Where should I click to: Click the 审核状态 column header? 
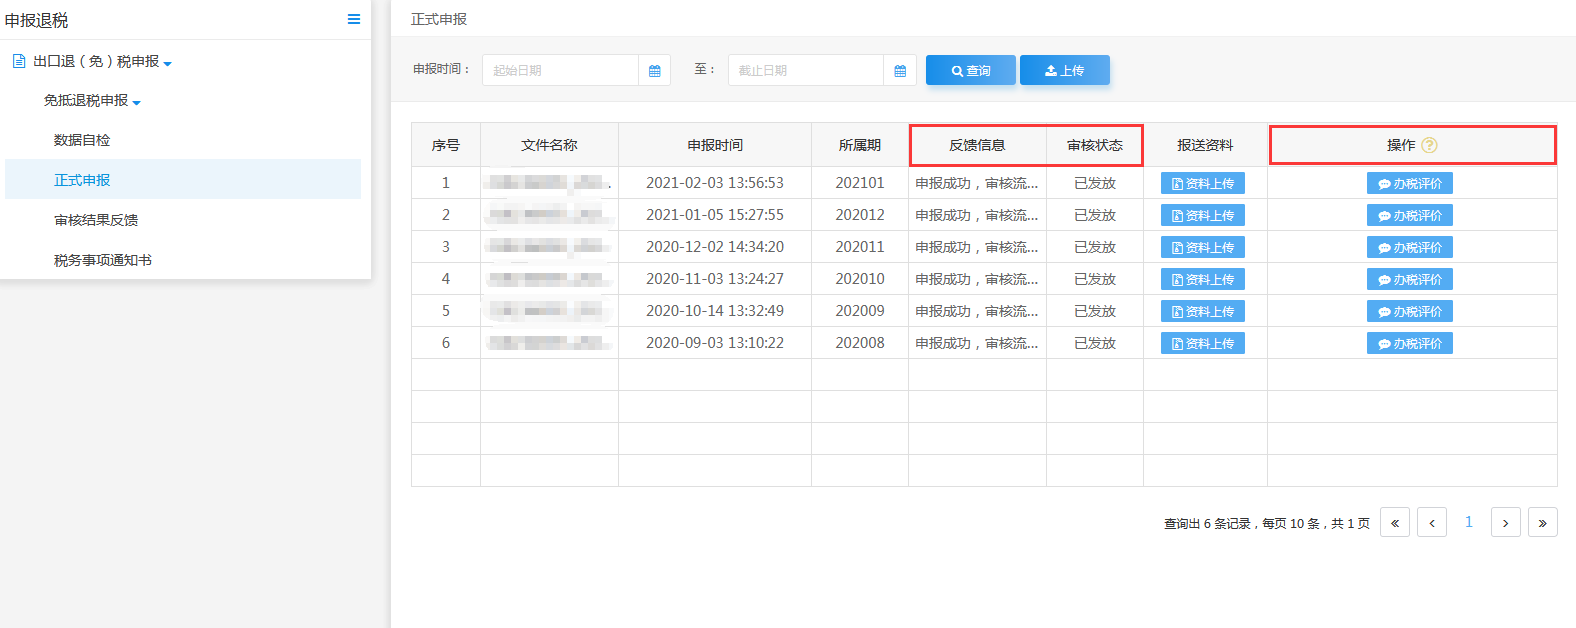(x=1095, y=145)
